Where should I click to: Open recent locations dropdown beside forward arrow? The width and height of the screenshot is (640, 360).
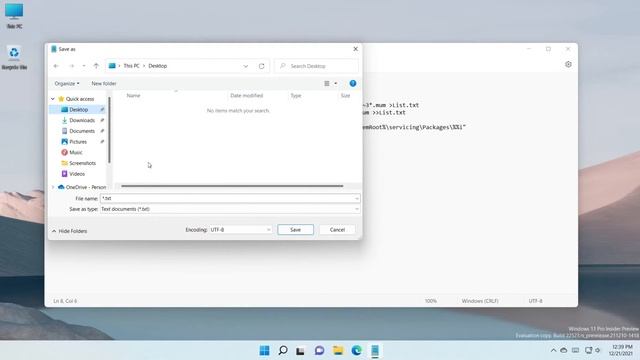tap(84, 66)
